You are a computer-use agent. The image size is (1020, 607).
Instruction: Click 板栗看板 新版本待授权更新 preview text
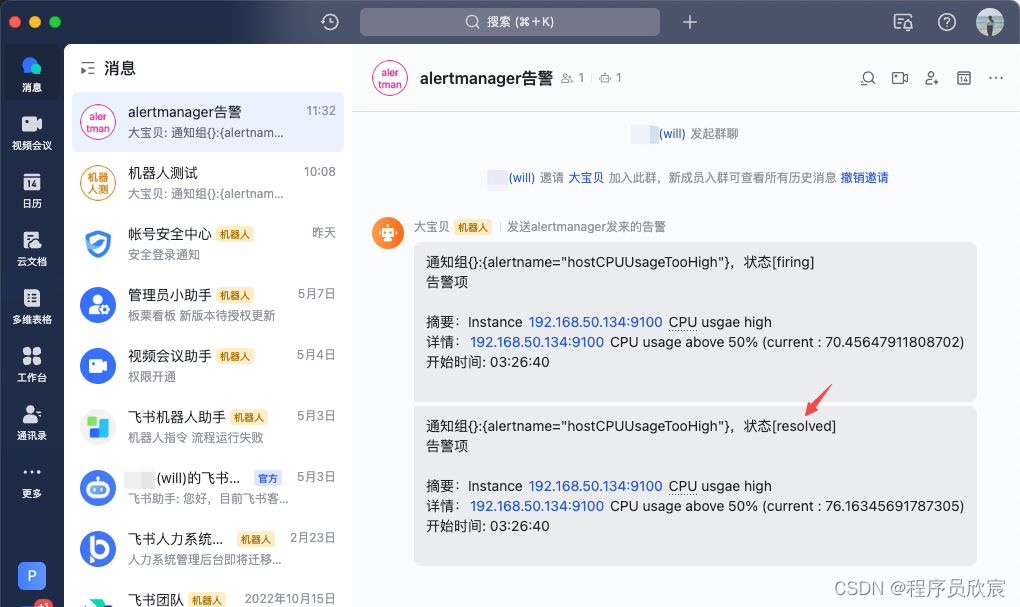click(x=201, y=316)
